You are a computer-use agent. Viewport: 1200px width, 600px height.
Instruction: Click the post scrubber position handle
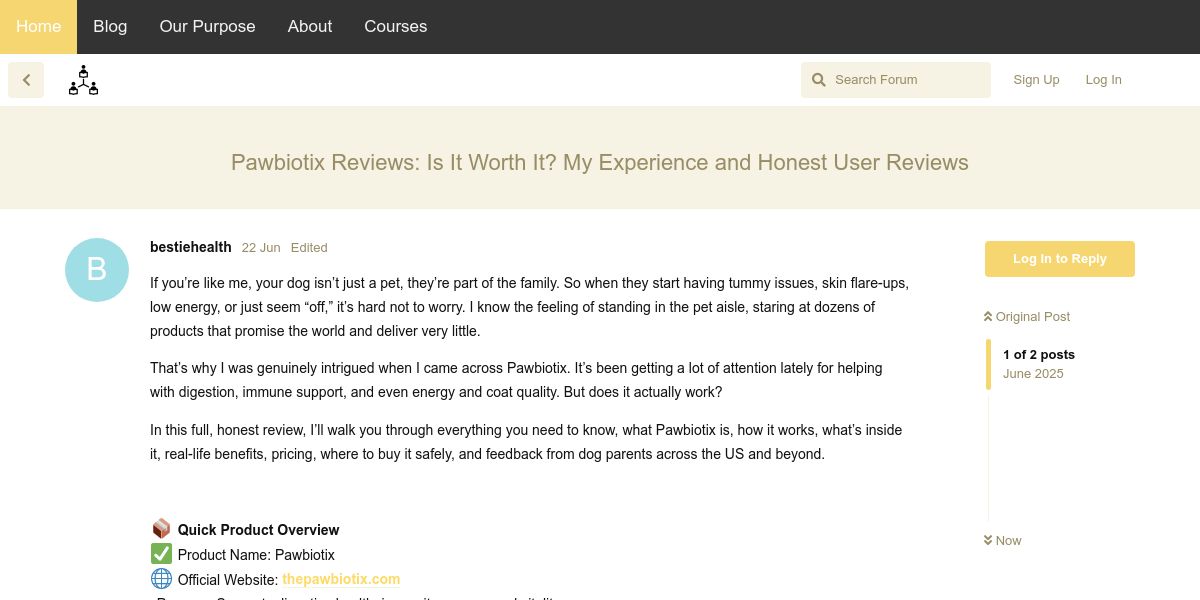click(x=989, y=364)
